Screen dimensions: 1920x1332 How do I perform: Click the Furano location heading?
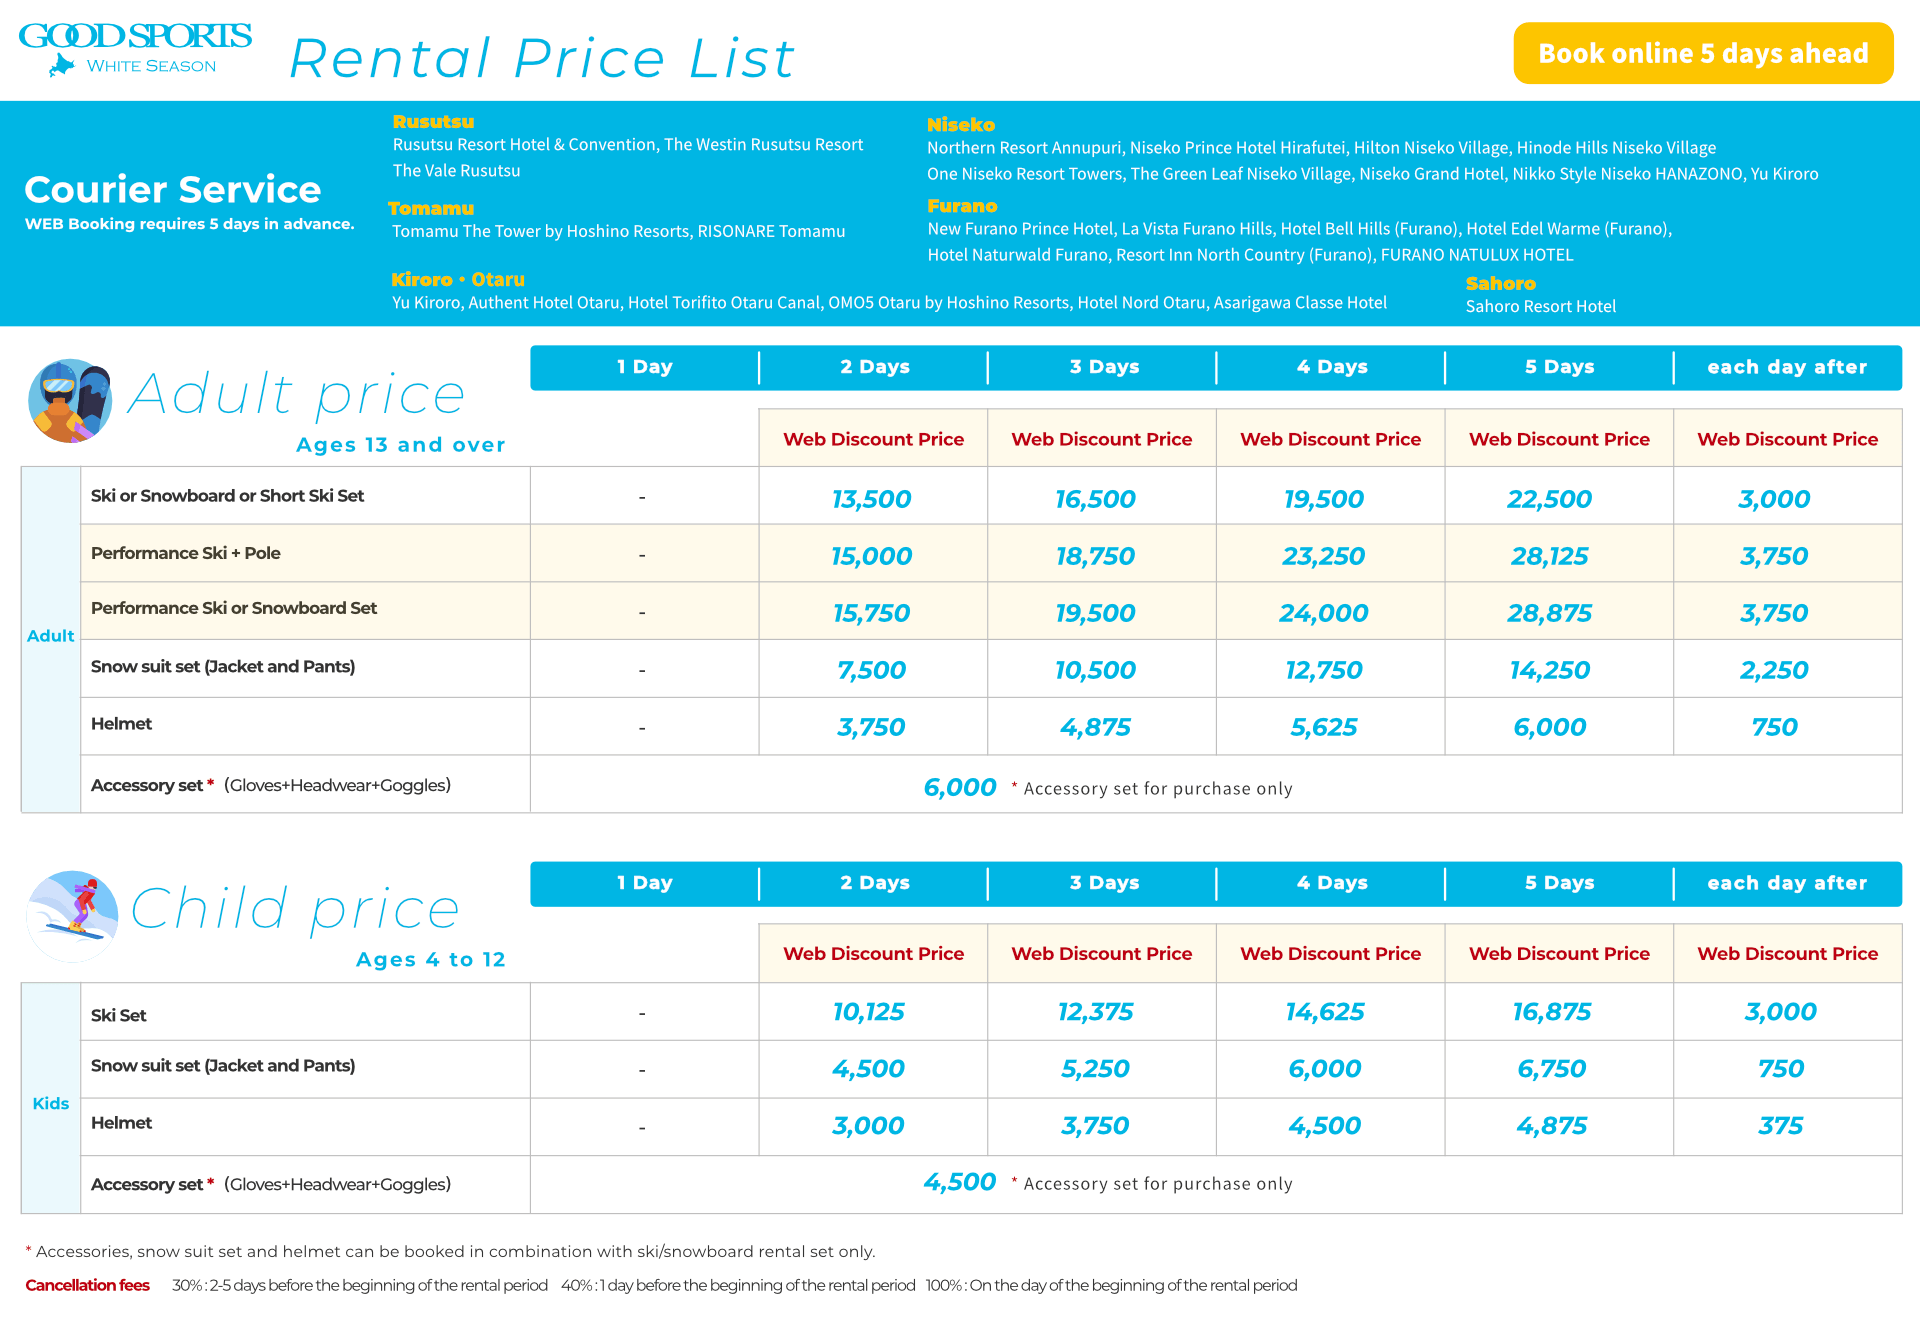962,206
